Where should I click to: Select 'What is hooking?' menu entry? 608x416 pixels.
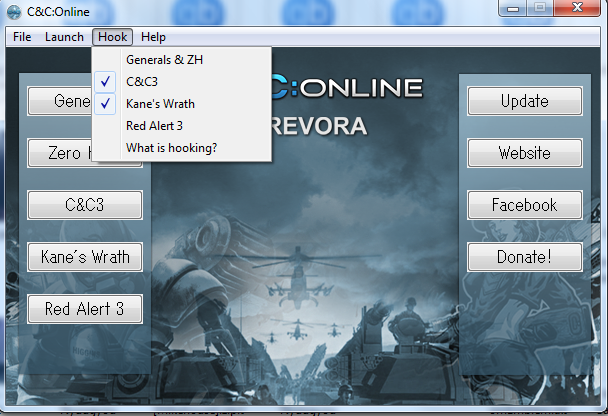coord(181,148)
